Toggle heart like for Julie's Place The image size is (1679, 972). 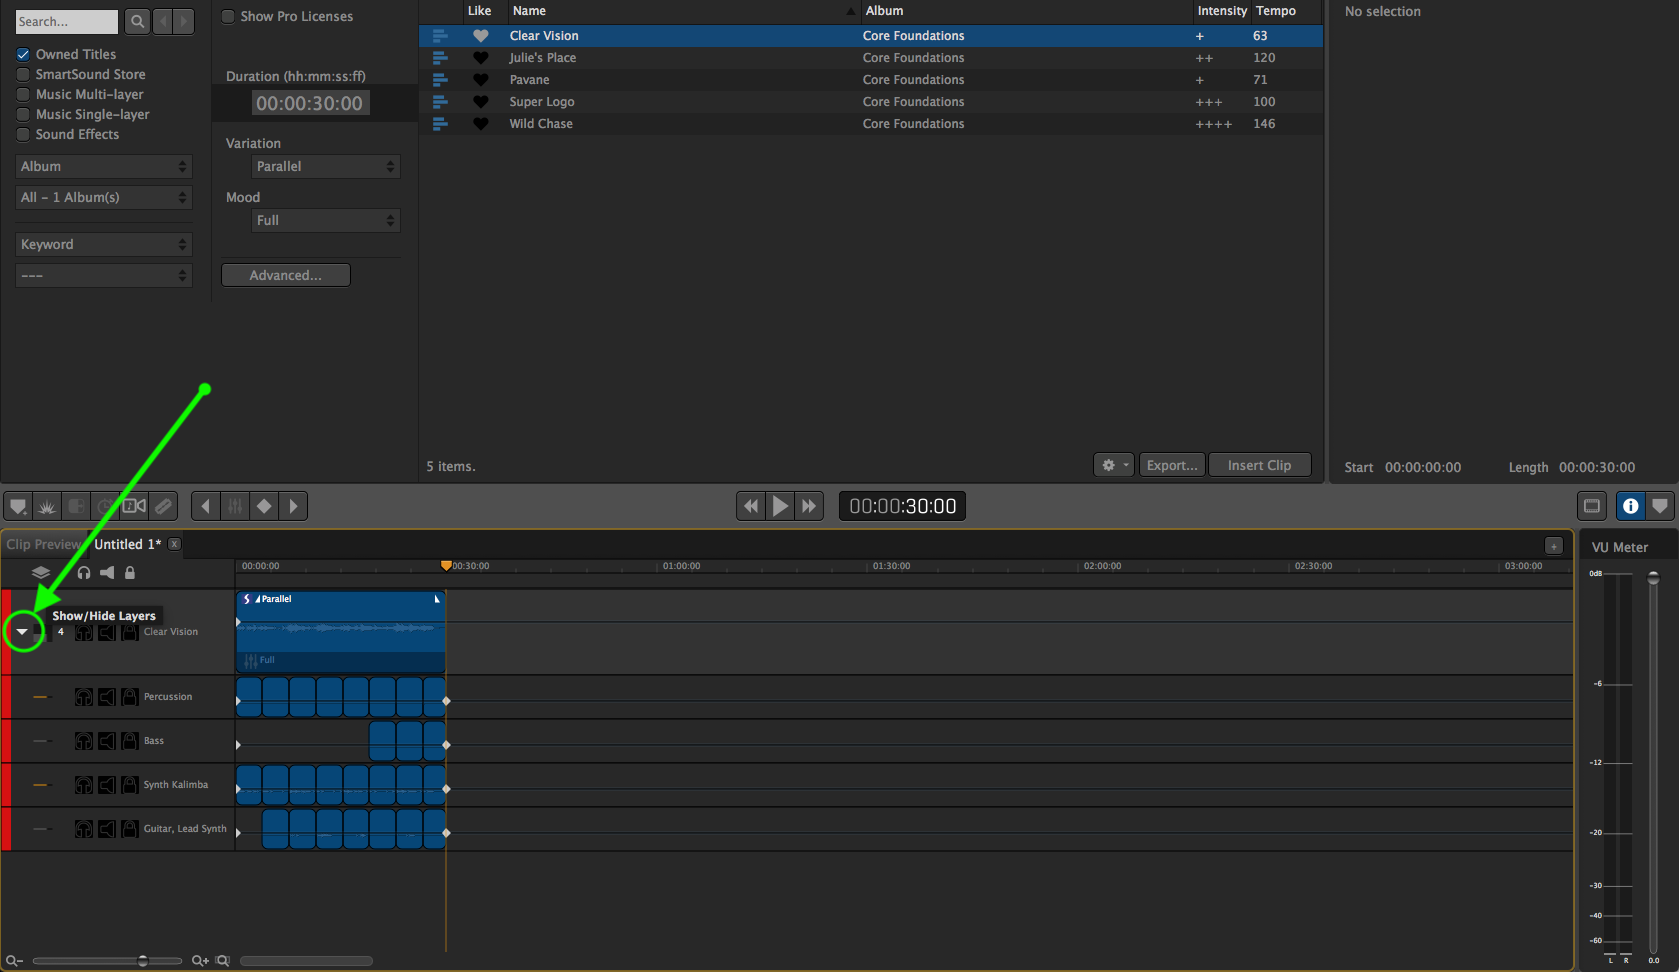(x=481, y=58)
